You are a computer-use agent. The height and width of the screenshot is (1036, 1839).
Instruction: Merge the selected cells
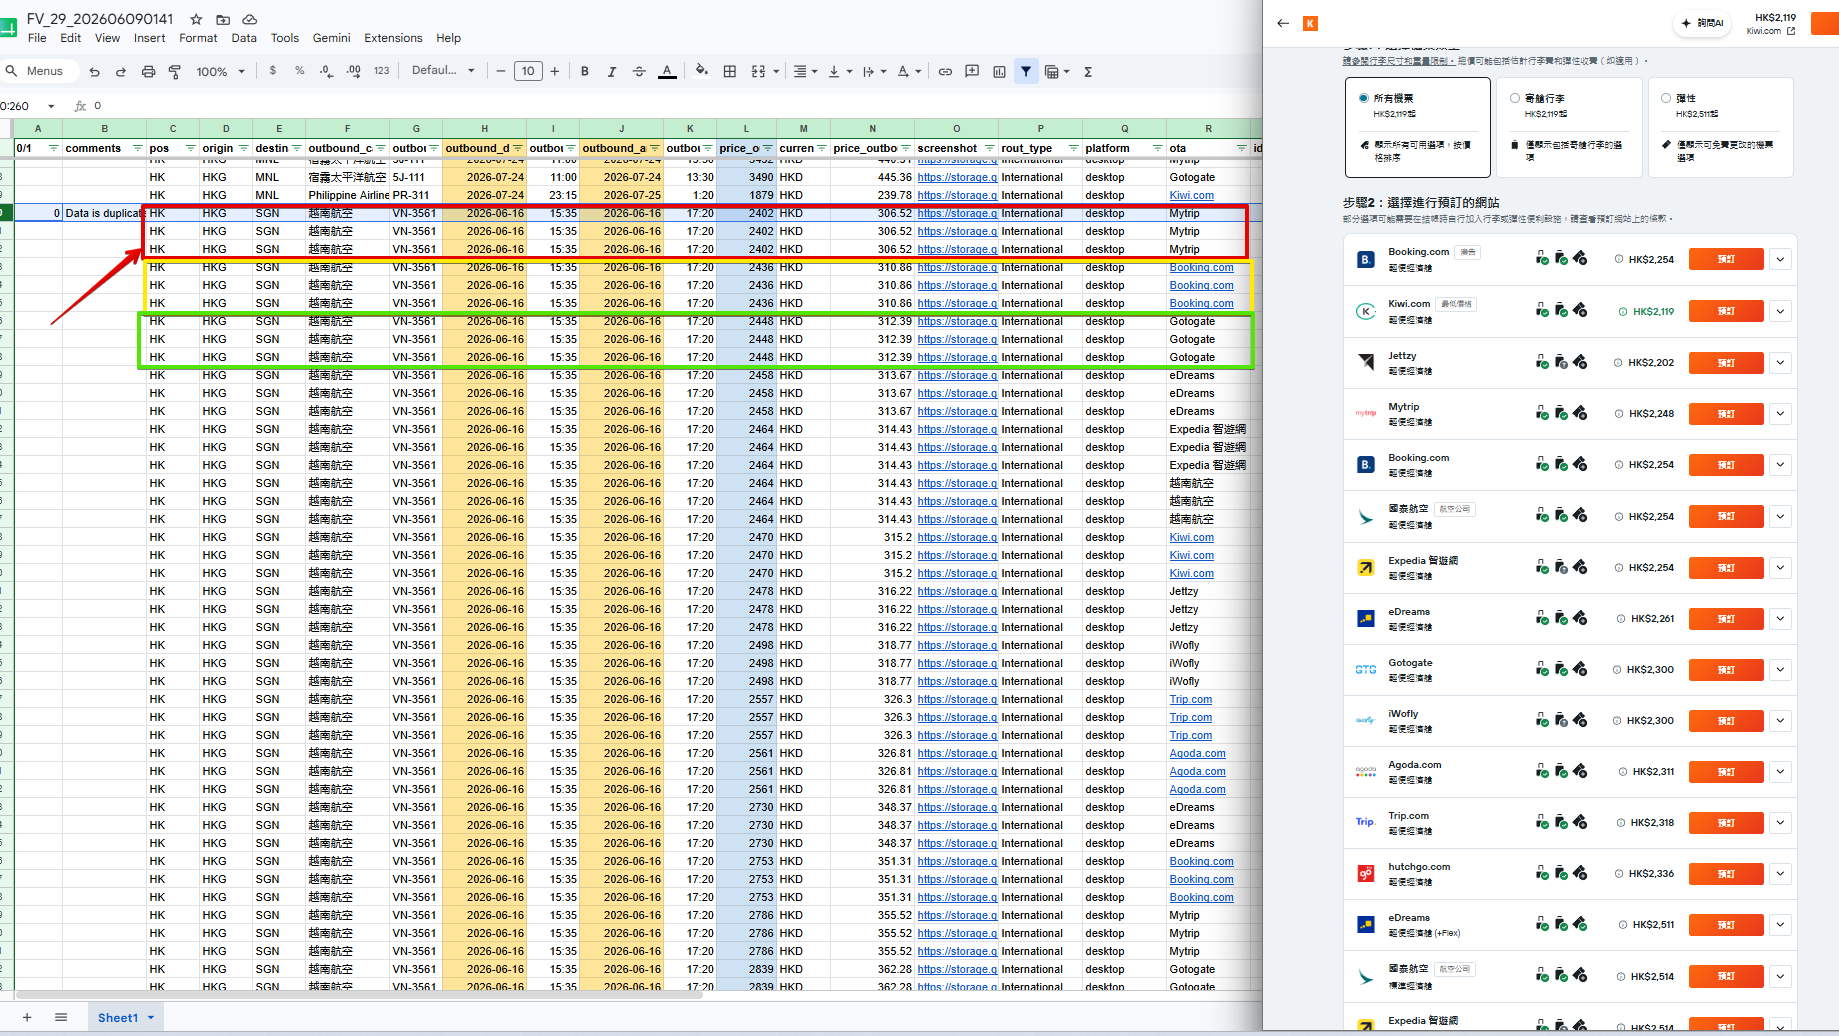758,71
